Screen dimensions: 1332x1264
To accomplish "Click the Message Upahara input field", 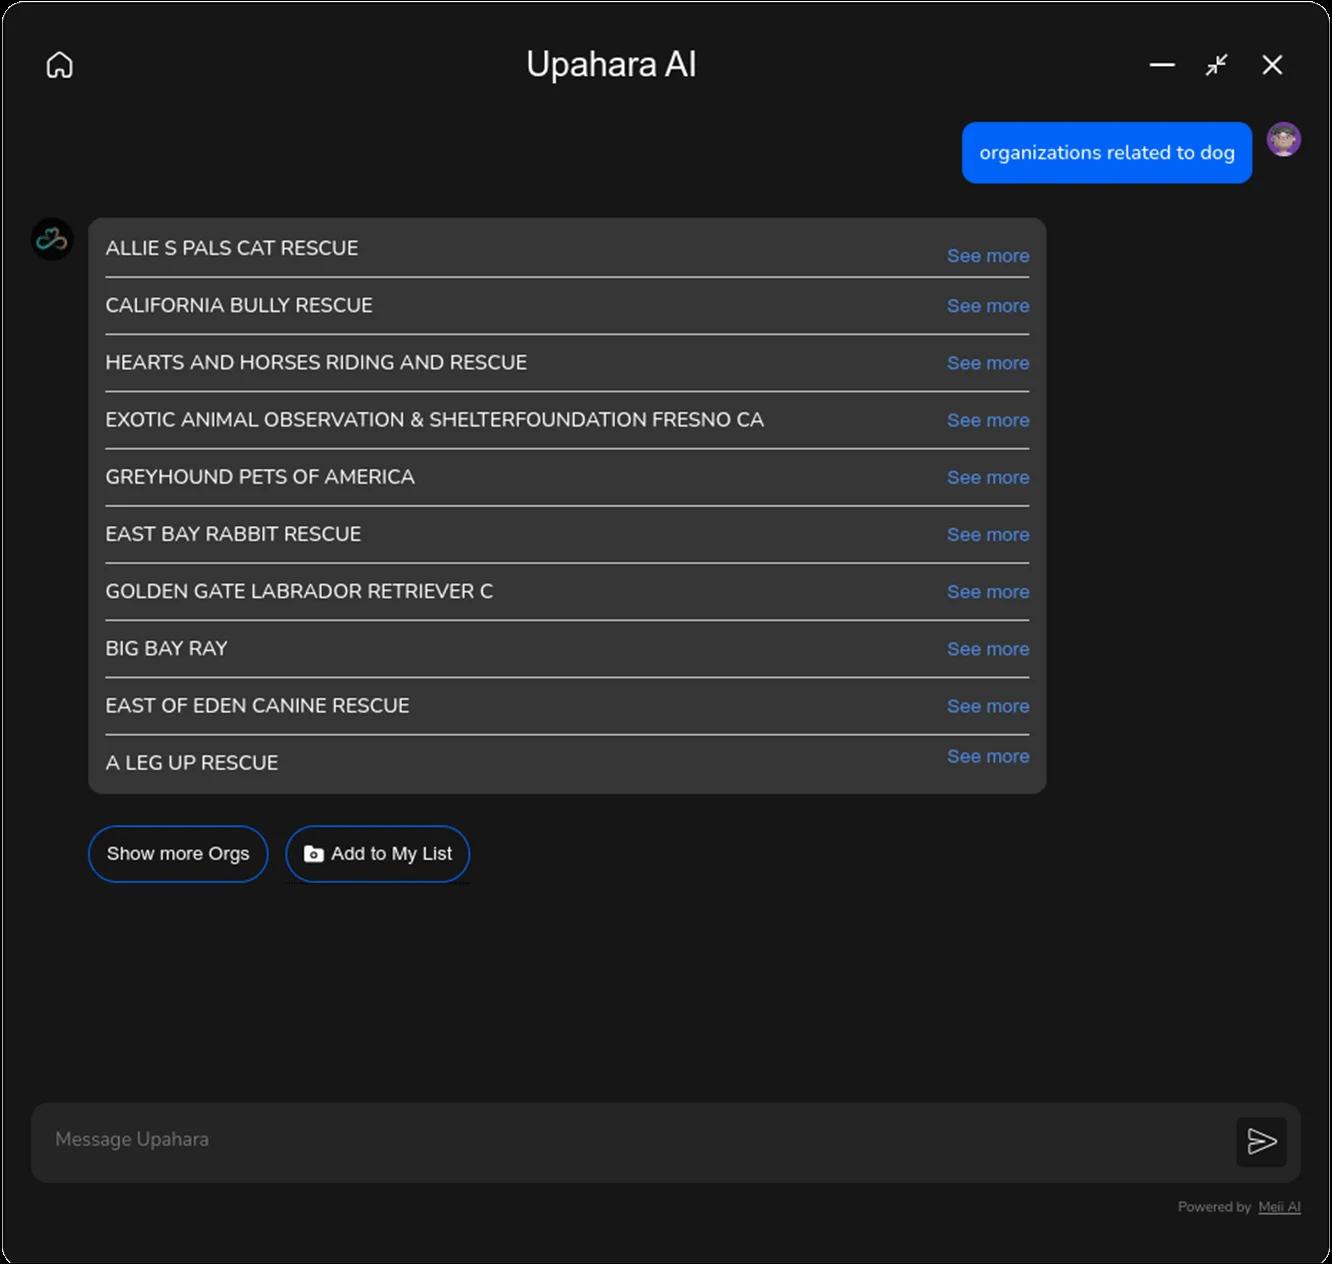I will pyautogui.click(x=630, y=1140).
